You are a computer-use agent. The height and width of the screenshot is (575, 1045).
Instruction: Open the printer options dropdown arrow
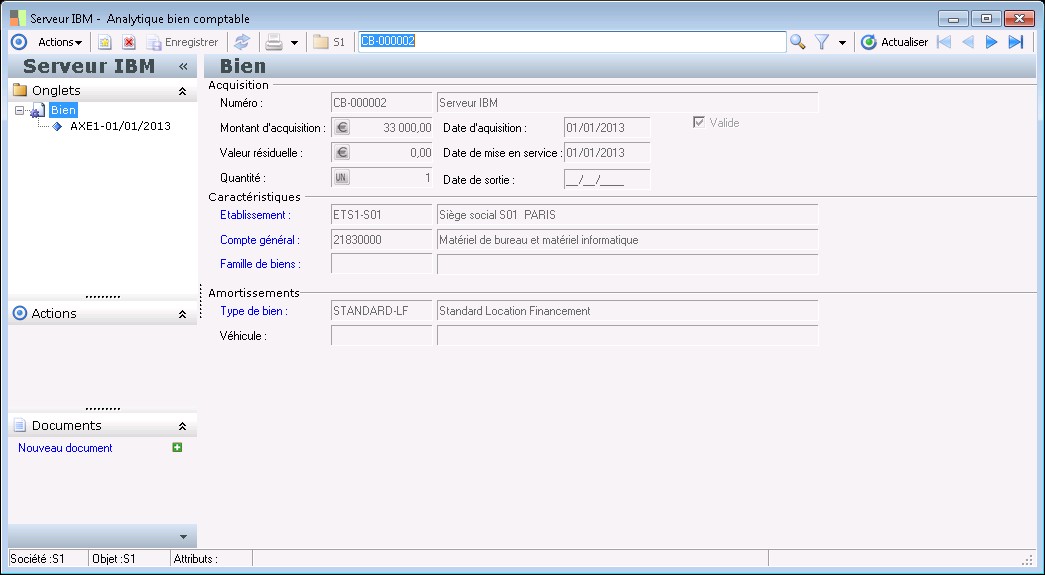pos(294,43)
